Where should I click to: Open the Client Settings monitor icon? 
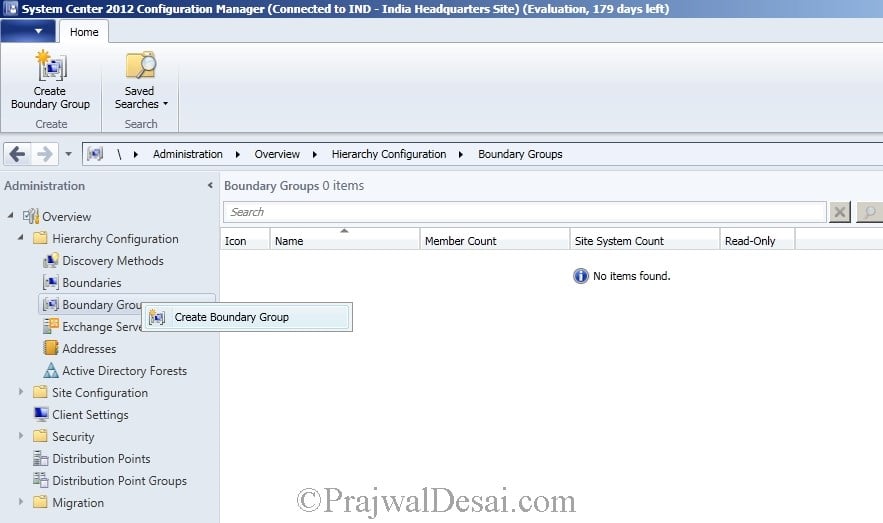41,414
